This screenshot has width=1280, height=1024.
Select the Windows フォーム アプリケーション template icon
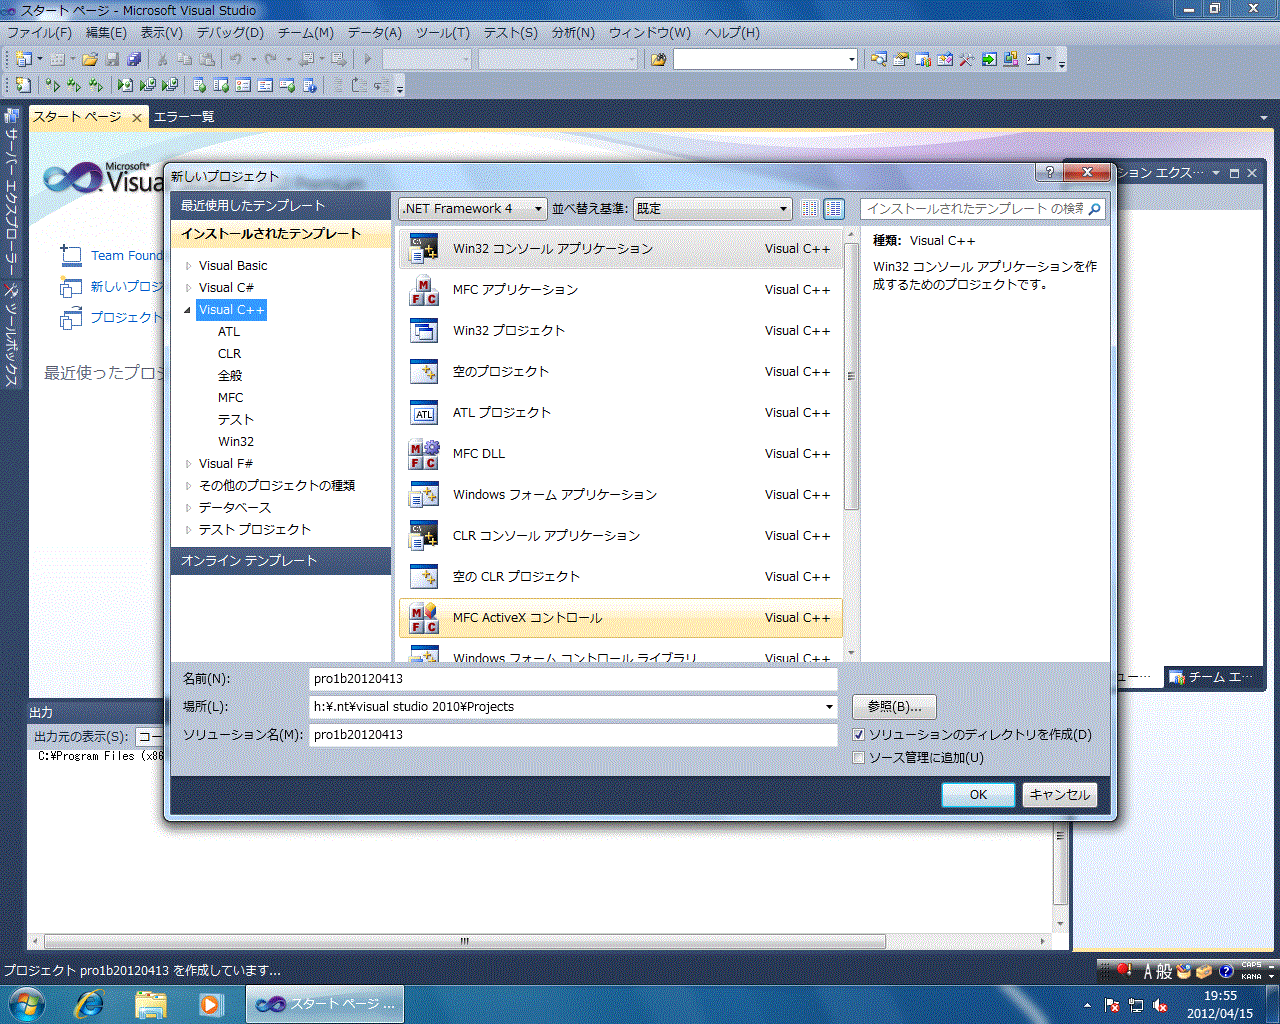(424, 495)
